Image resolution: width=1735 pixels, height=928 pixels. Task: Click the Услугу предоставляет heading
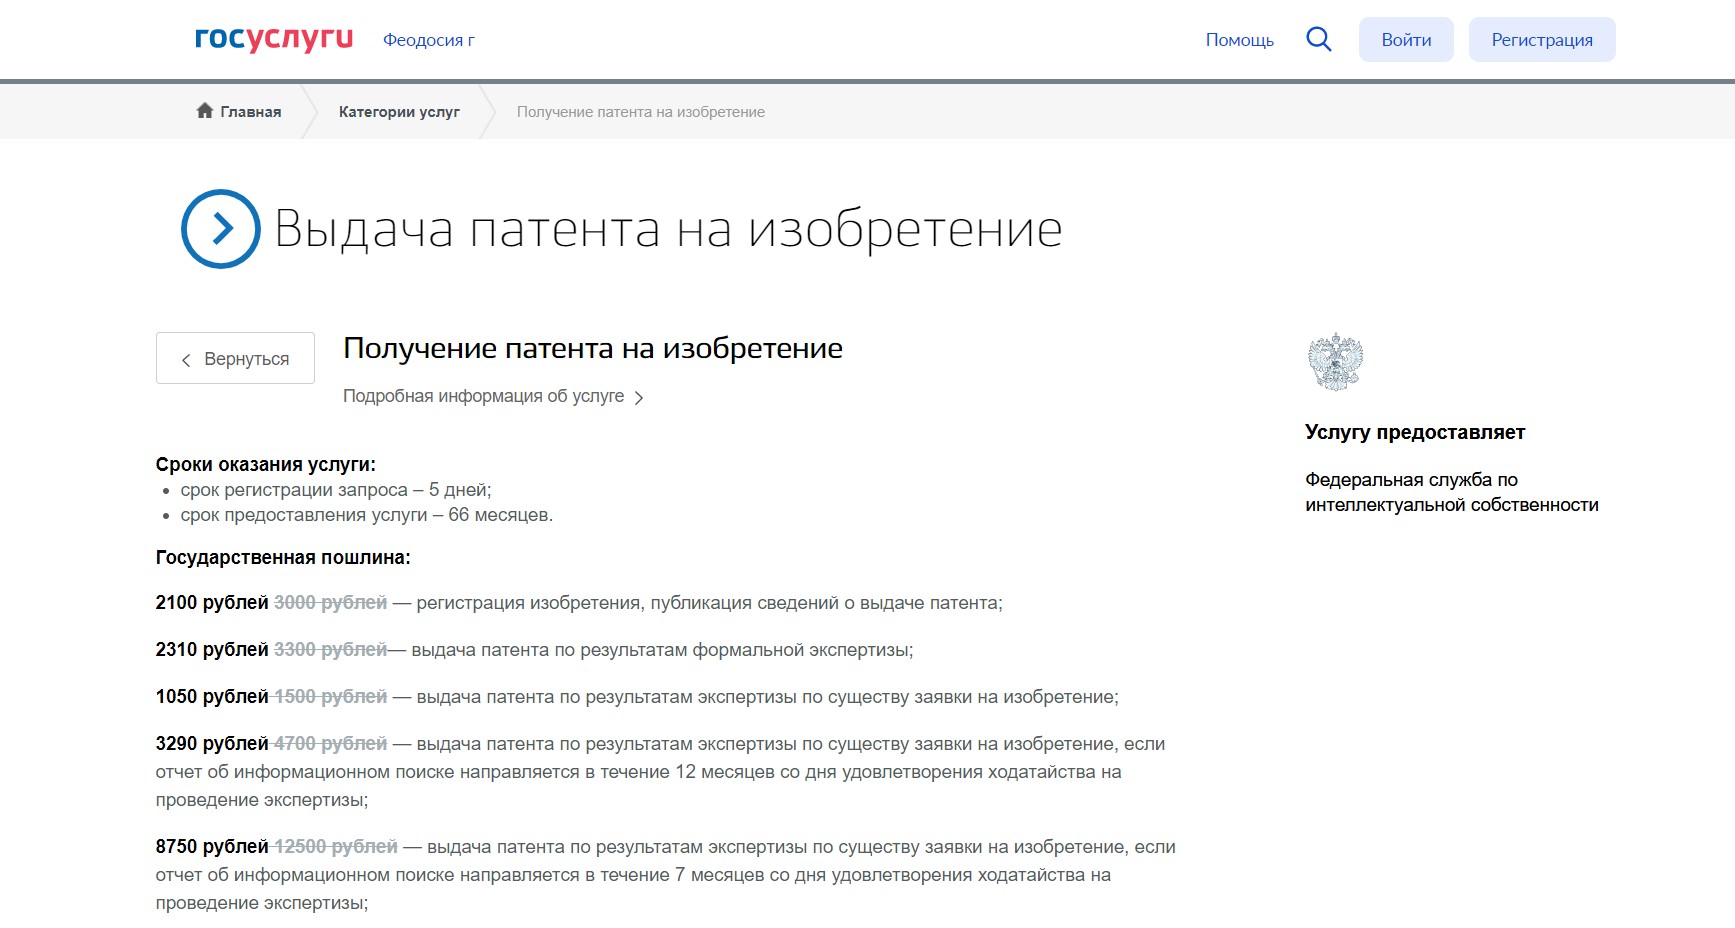(1415, 432)
